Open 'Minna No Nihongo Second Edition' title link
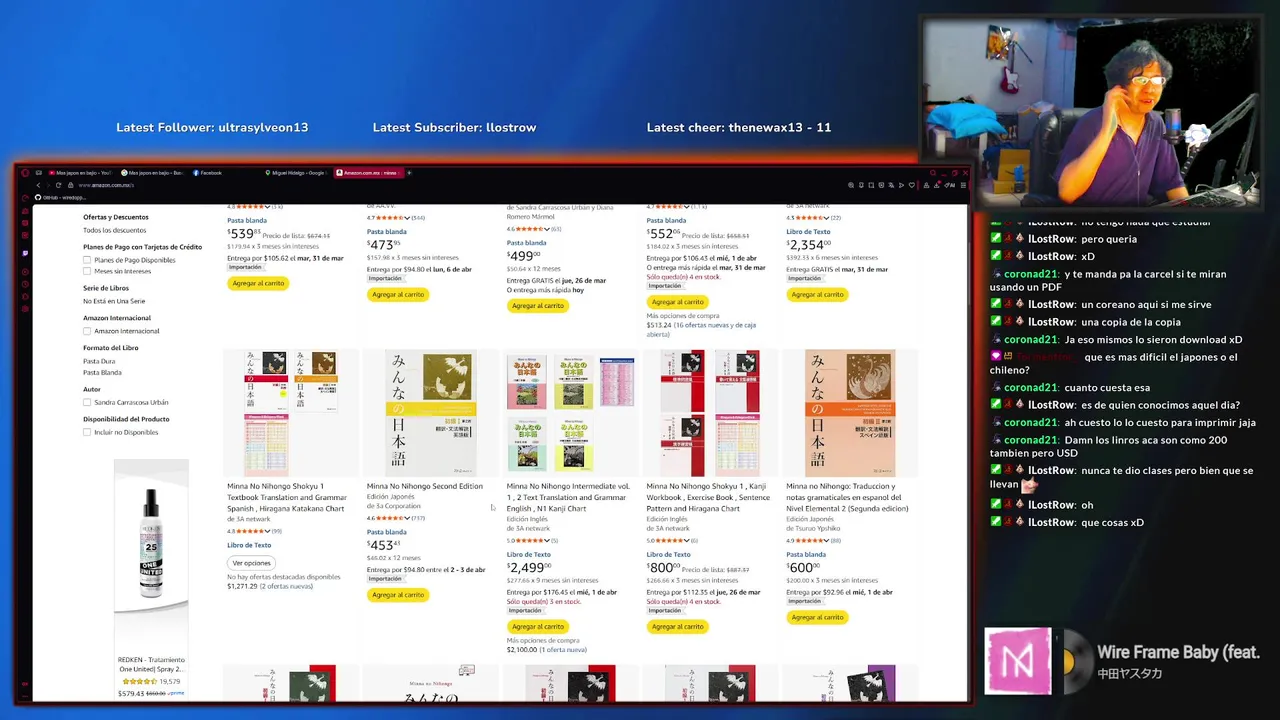 click(x=425, y=486)
